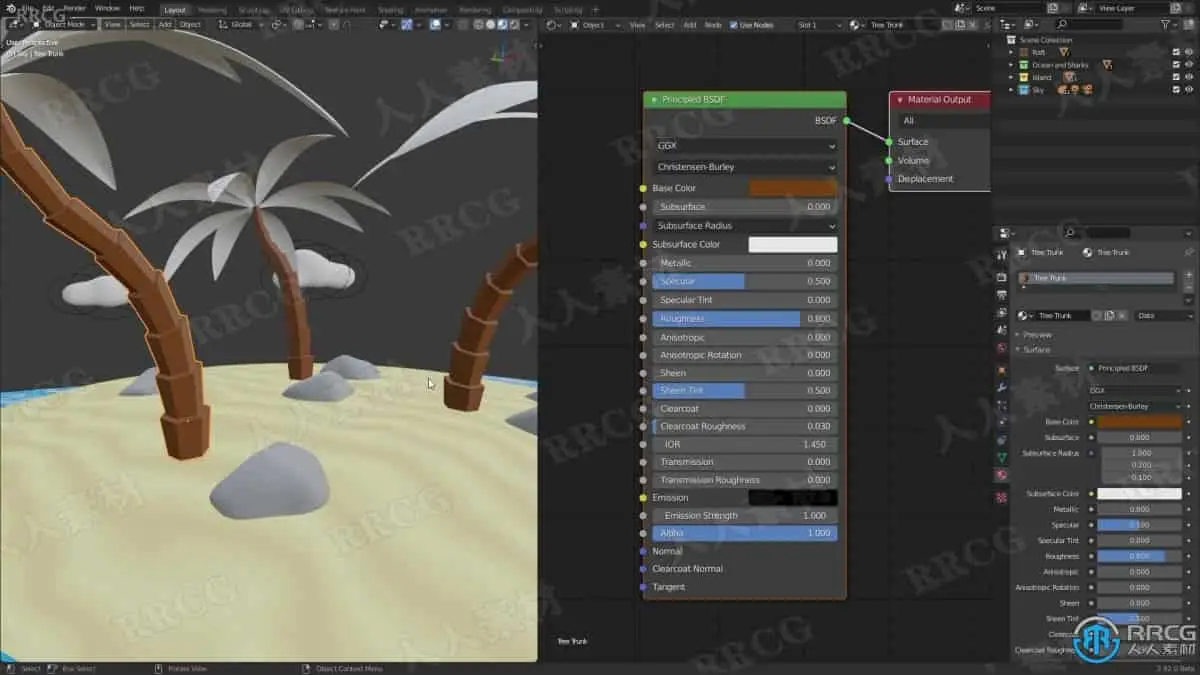The image size is (1200, 675).
Task: Click the Base Color swatch in Principled BSDF node
Action: click(792, 188)
